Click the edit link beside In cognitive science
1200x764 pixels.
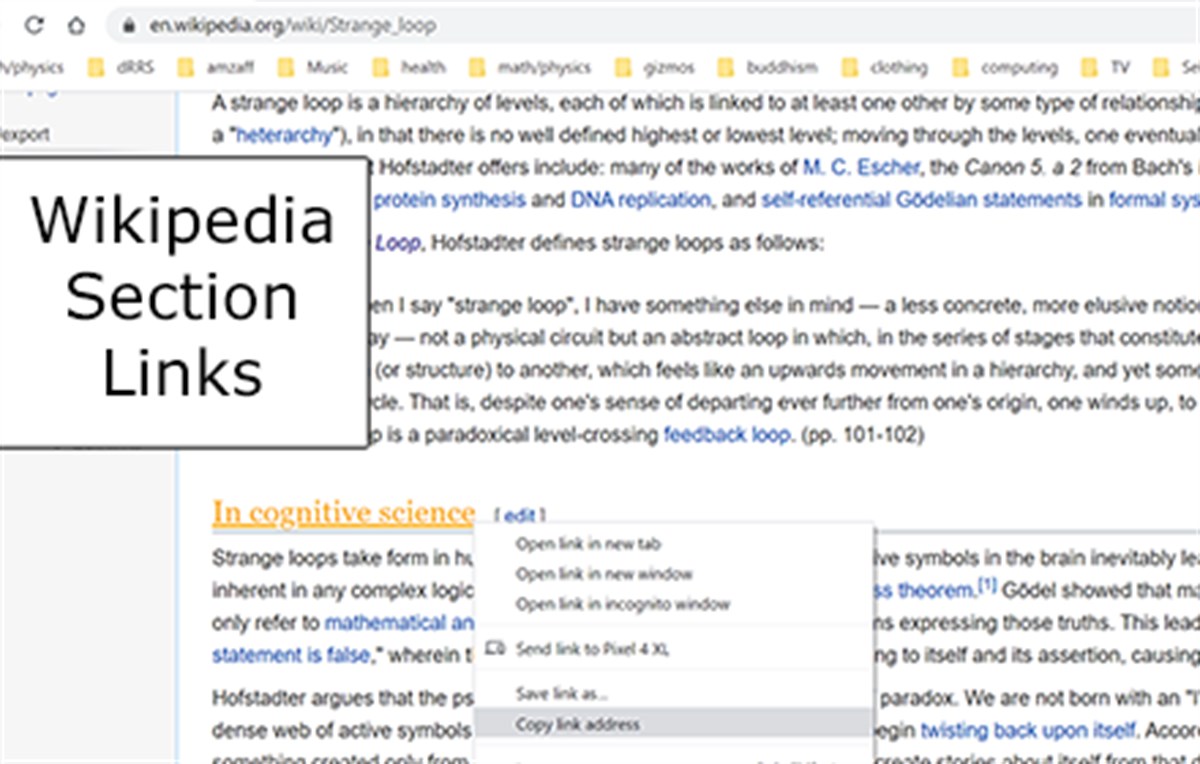[520, 516]
